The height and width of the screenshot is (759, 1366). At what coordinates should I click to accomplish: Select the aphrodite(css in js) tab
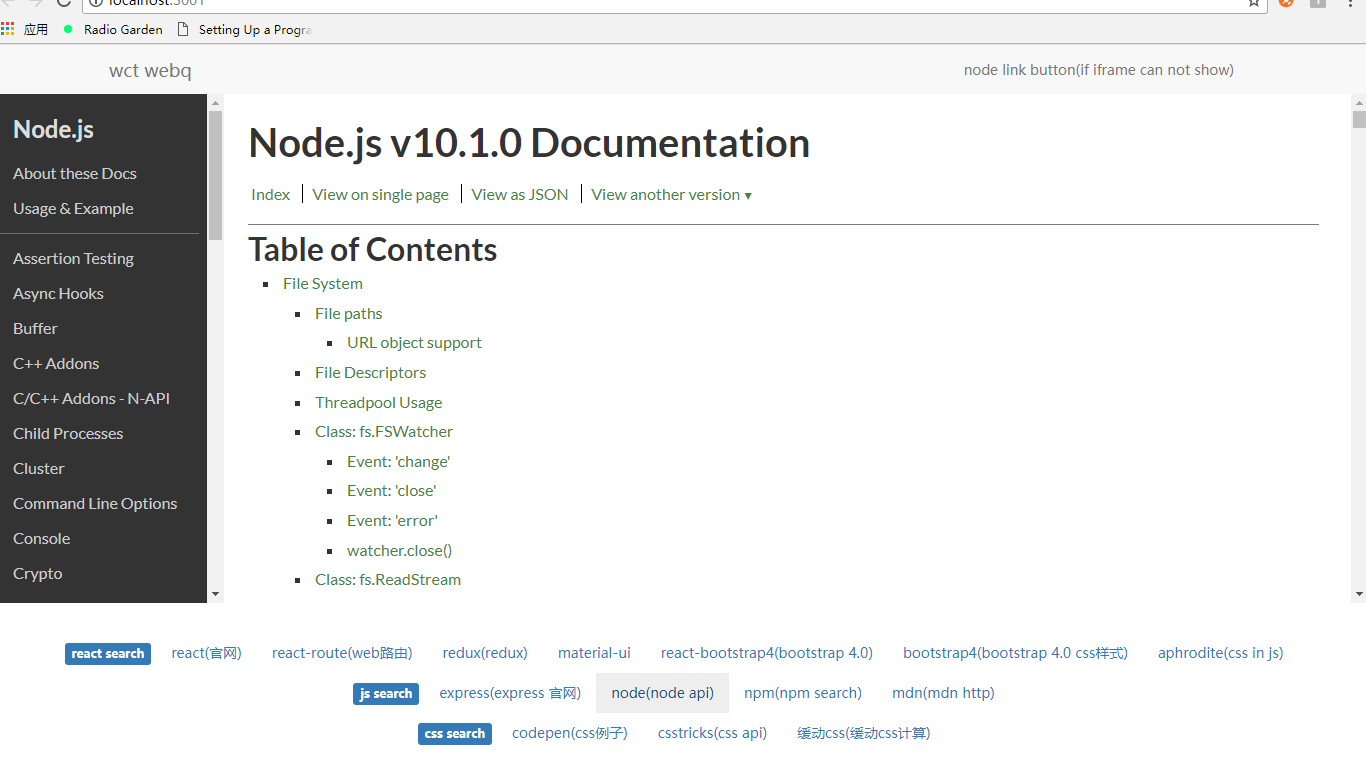tap(1220, 653)
